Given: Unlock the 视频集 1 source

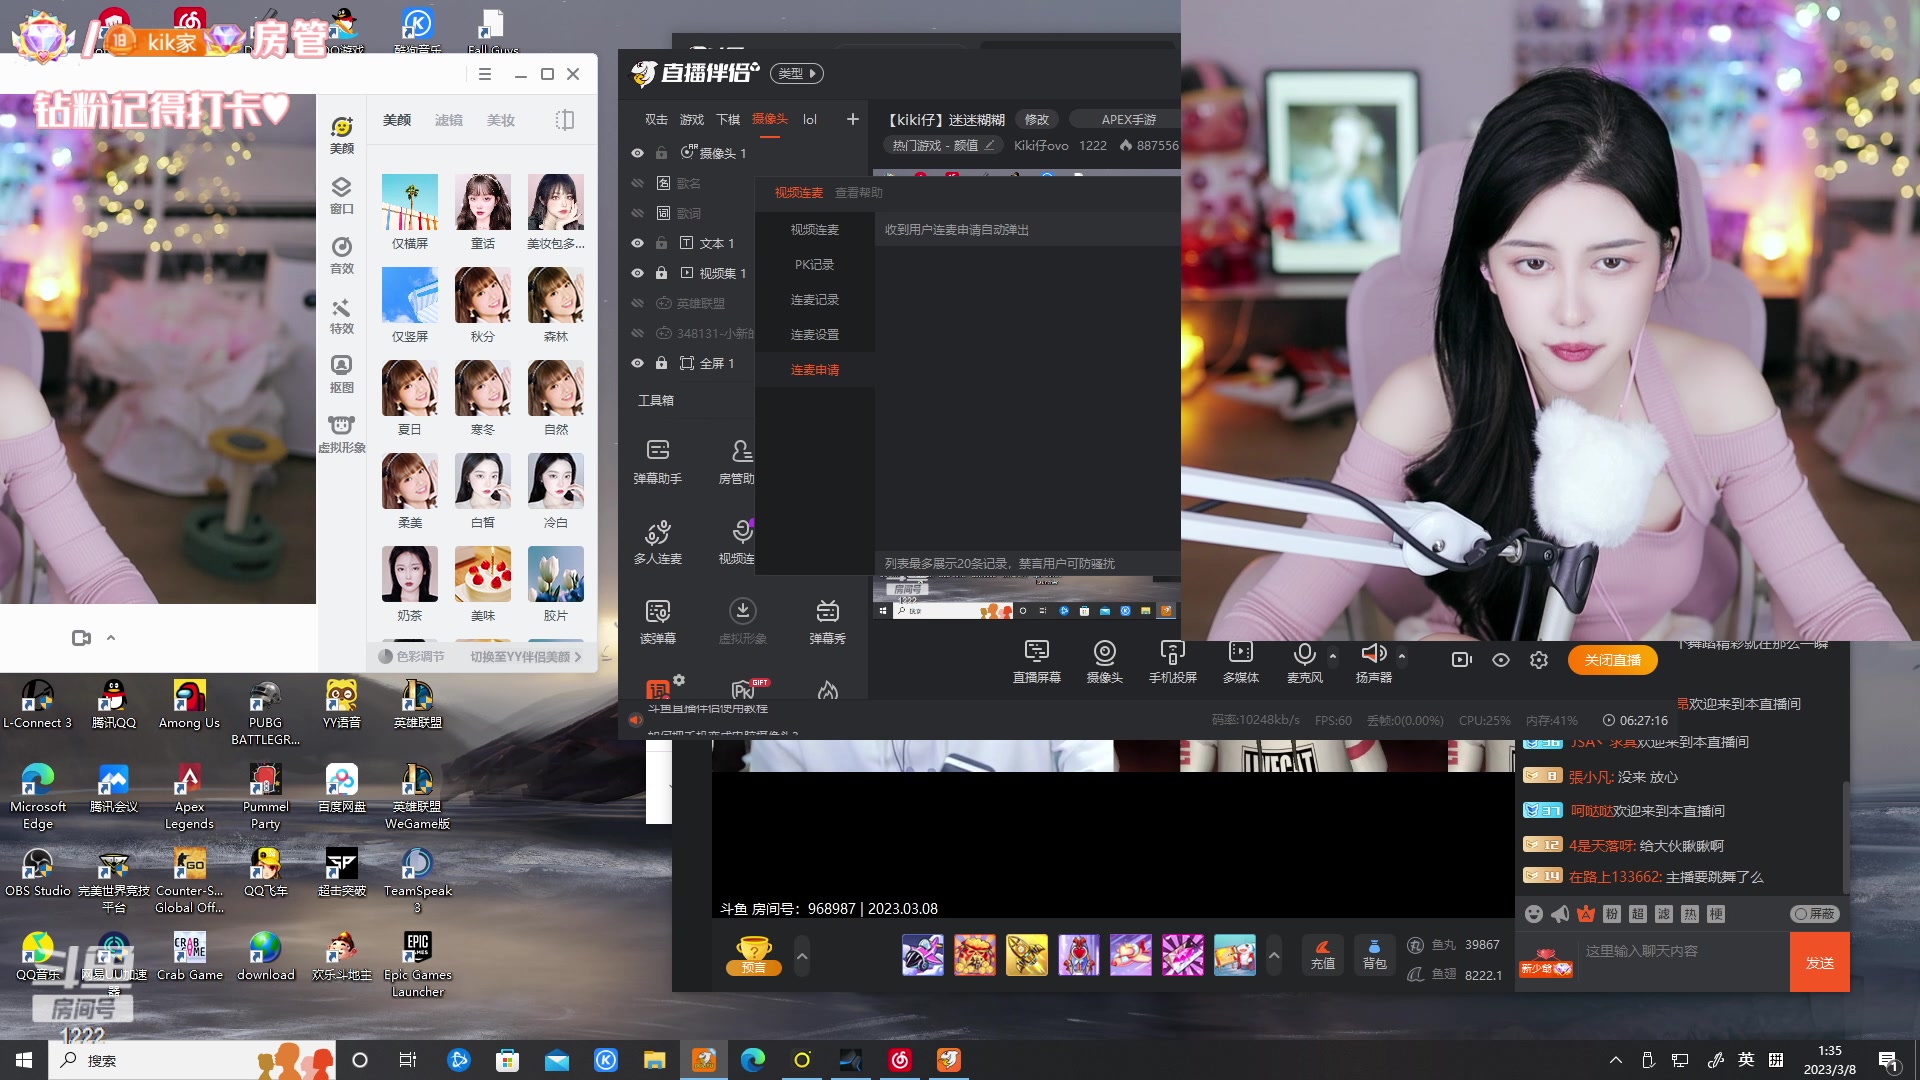Looking at the screenshot, I should tap(661, 273).
